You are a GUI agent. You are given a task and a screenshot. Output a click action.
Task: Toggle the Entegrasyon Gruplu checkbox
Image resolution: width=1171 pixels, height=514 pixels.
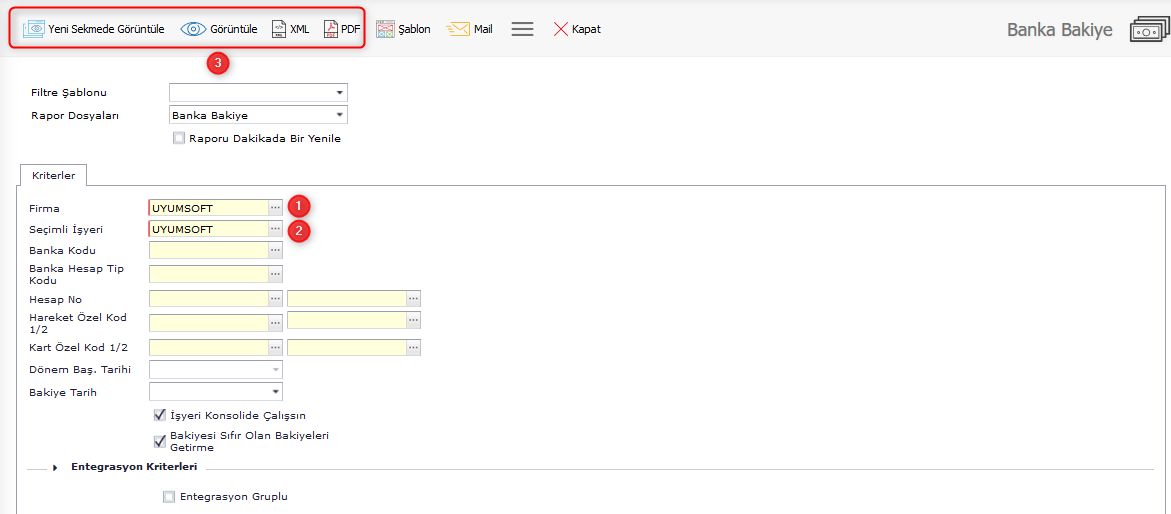point(169,497)
